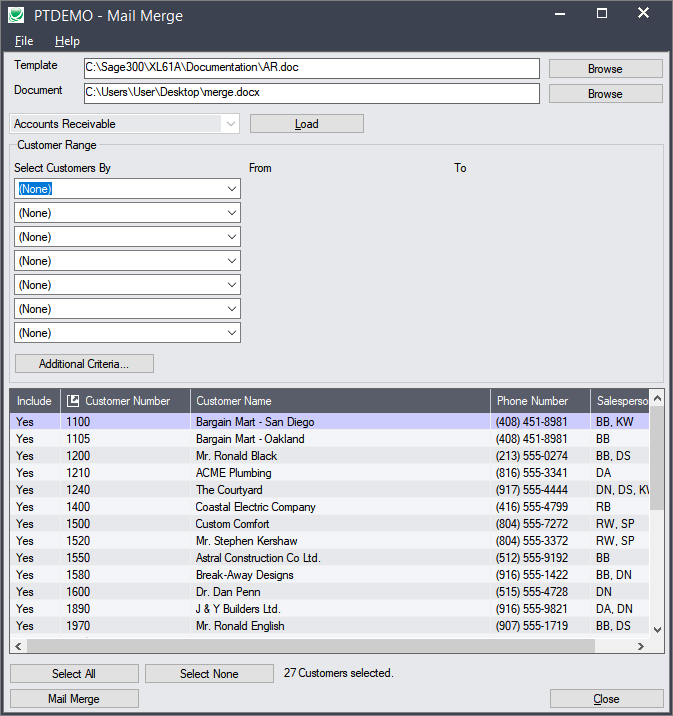This screenshot has height=716, width=673.
Task: Click the Select None button
Action: coord(209,674)
